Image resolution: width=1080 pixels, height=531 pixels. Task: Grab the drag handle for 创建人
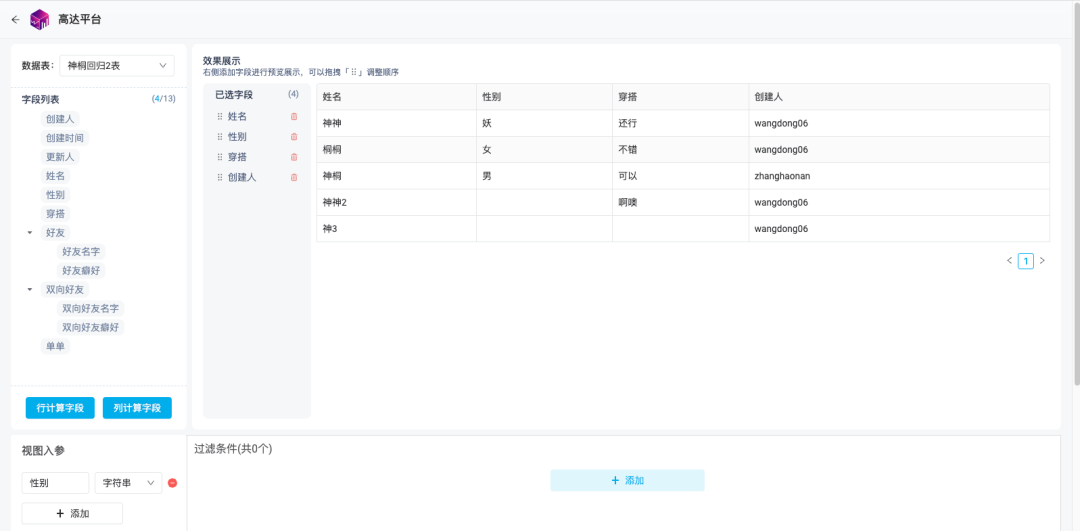pyautogui.click(x=220, y=177)
